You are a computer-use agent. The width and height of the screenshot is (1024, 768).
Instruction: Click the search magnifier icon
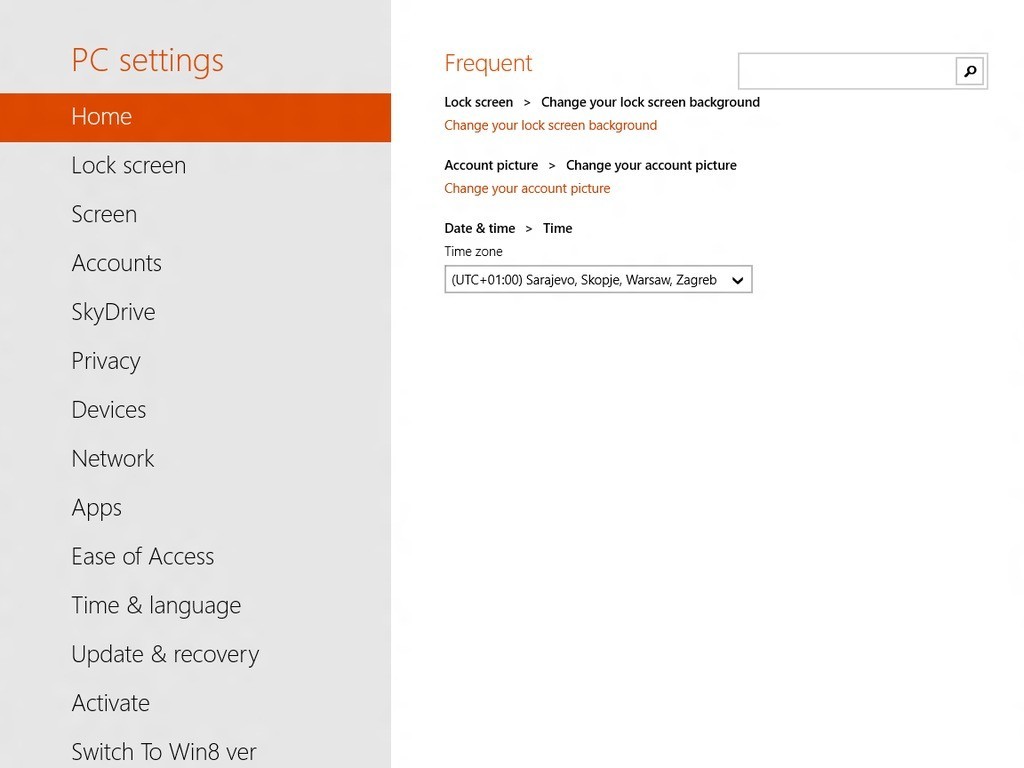pos(969,71)
